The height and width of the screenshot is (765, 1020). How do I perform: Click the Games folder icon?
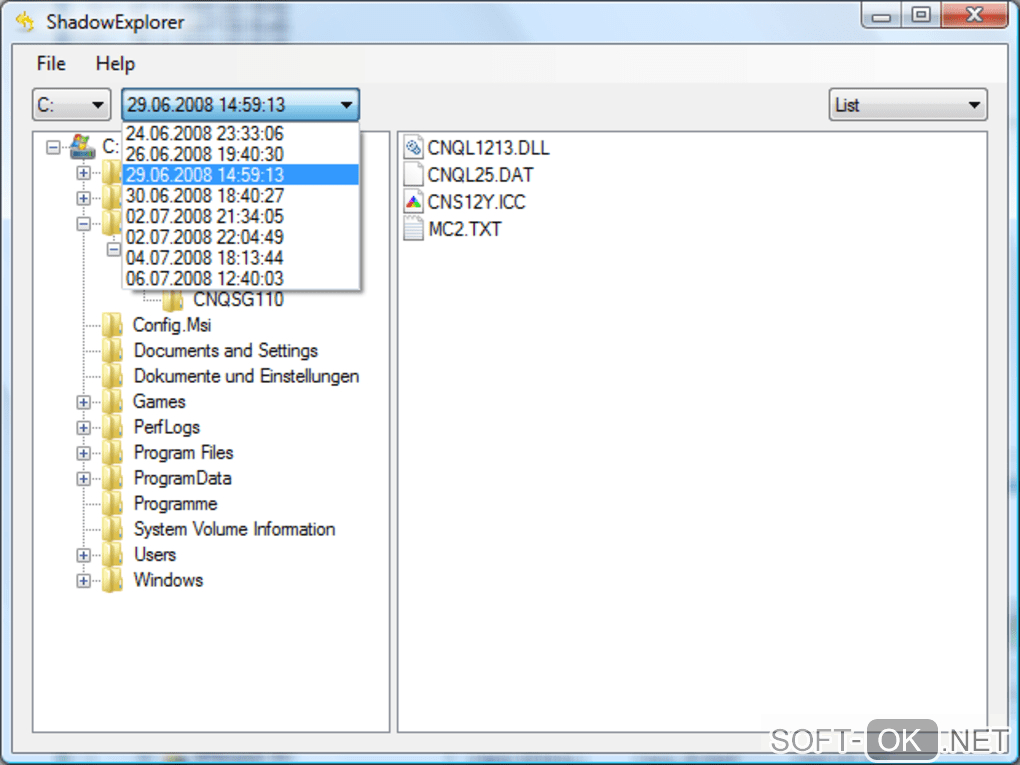point(113,401)
